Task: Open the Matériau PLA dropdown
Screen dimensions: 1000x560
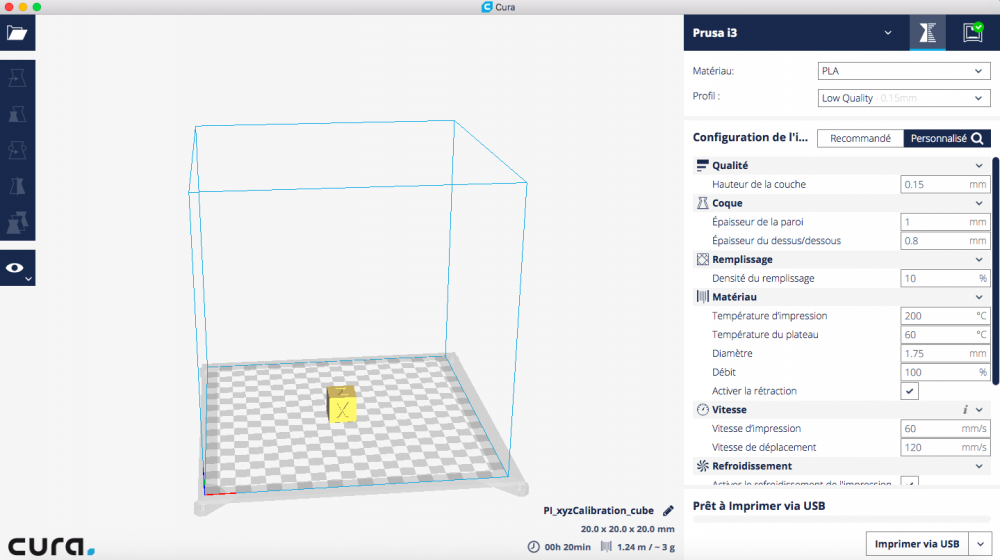Action: point(904,71)
